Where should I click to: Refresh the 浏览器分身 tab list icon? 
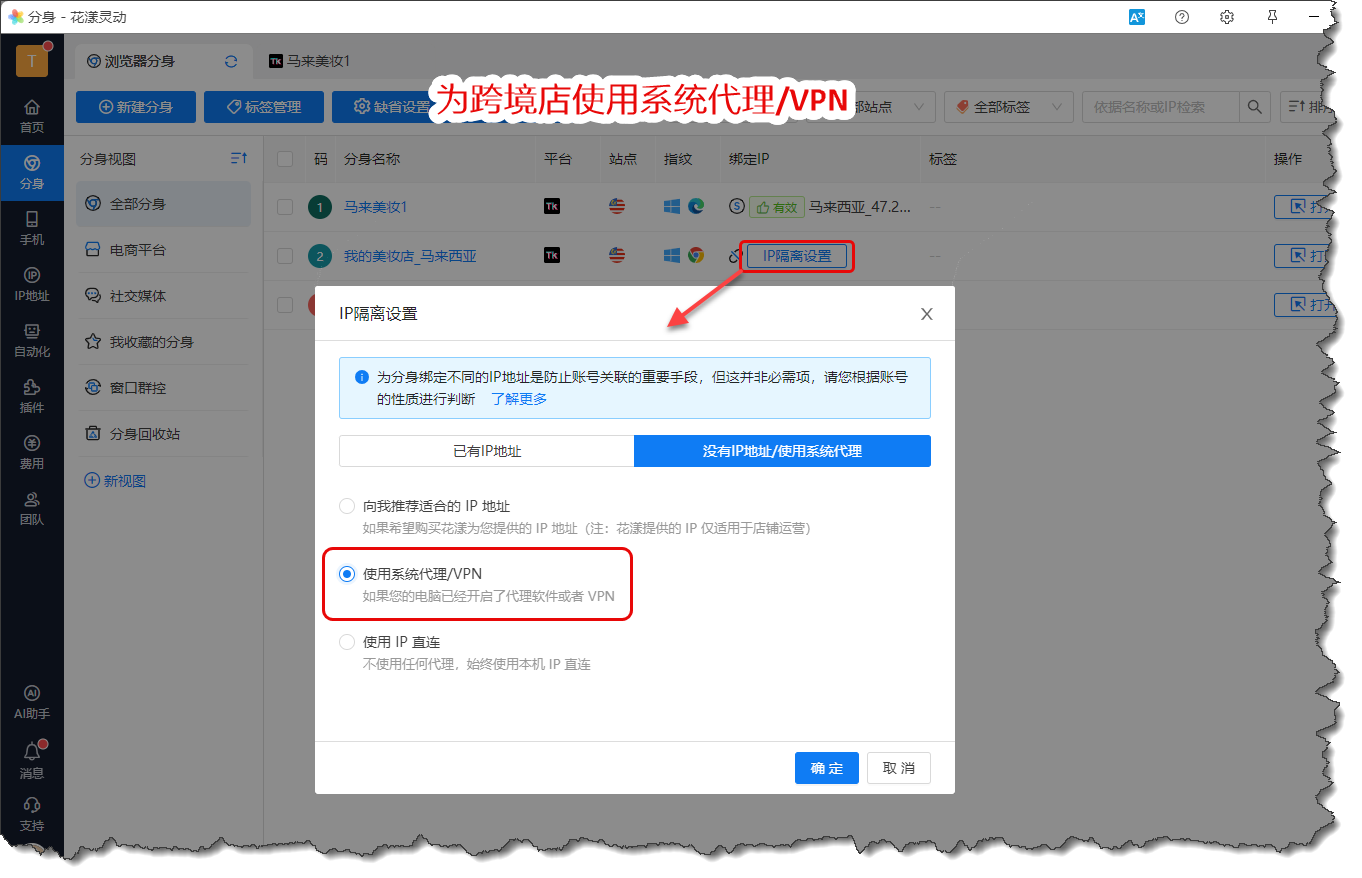coord(231,61)
